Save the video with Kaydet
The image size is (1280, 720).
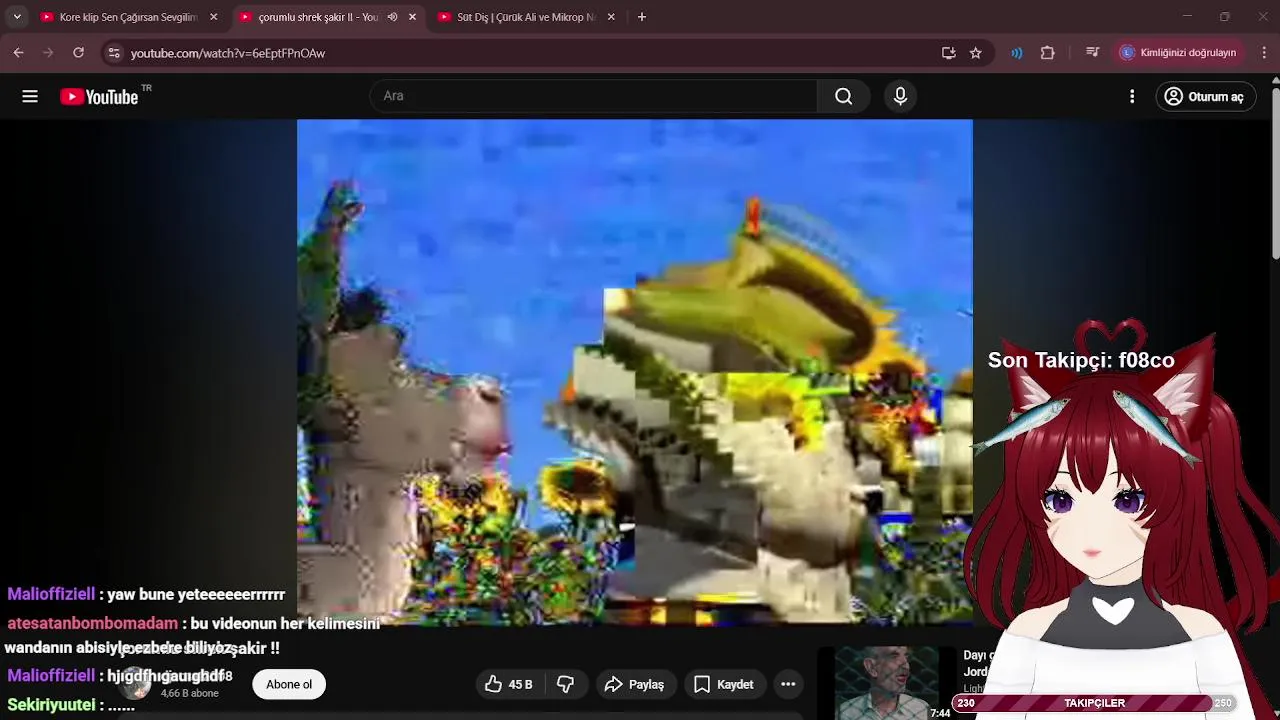click(x=724, y=684)
